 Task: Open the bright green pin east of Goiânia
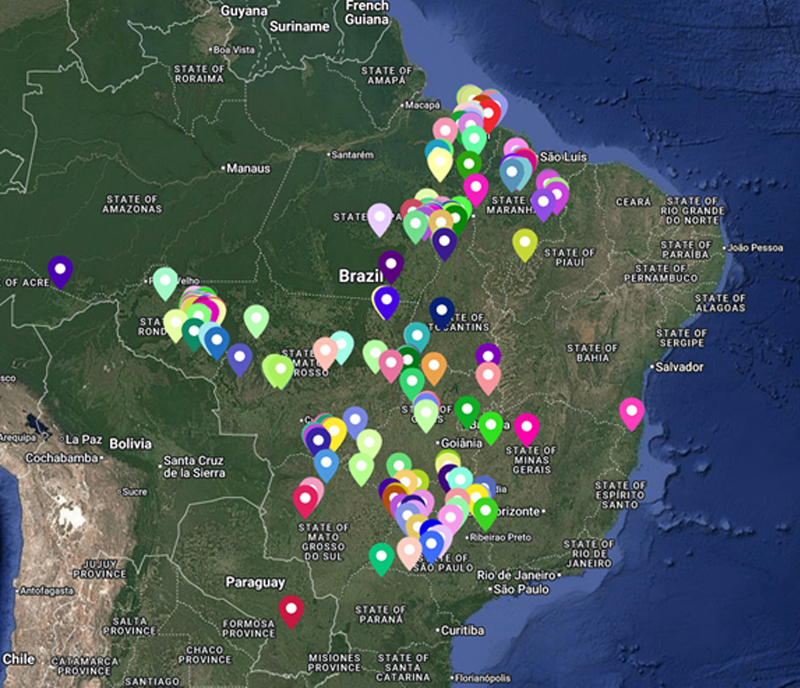point(490,425)
